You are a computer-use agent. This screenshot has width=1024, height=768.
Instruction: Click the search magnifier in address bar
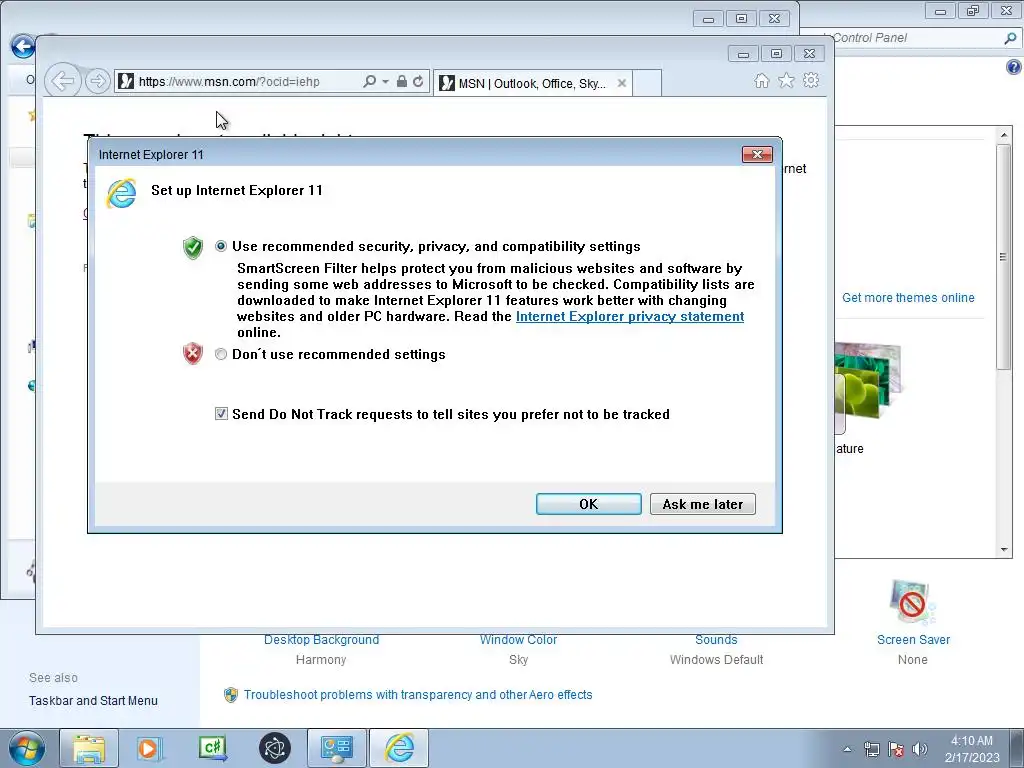[369, 81]
